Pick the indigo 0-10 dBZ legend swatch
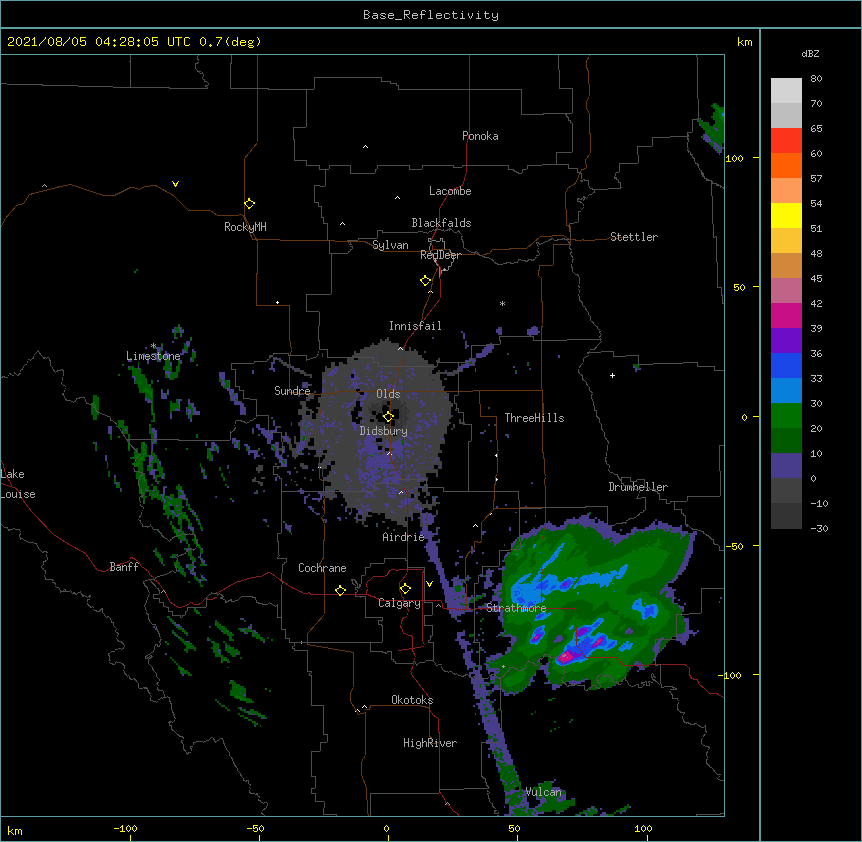 786,466
